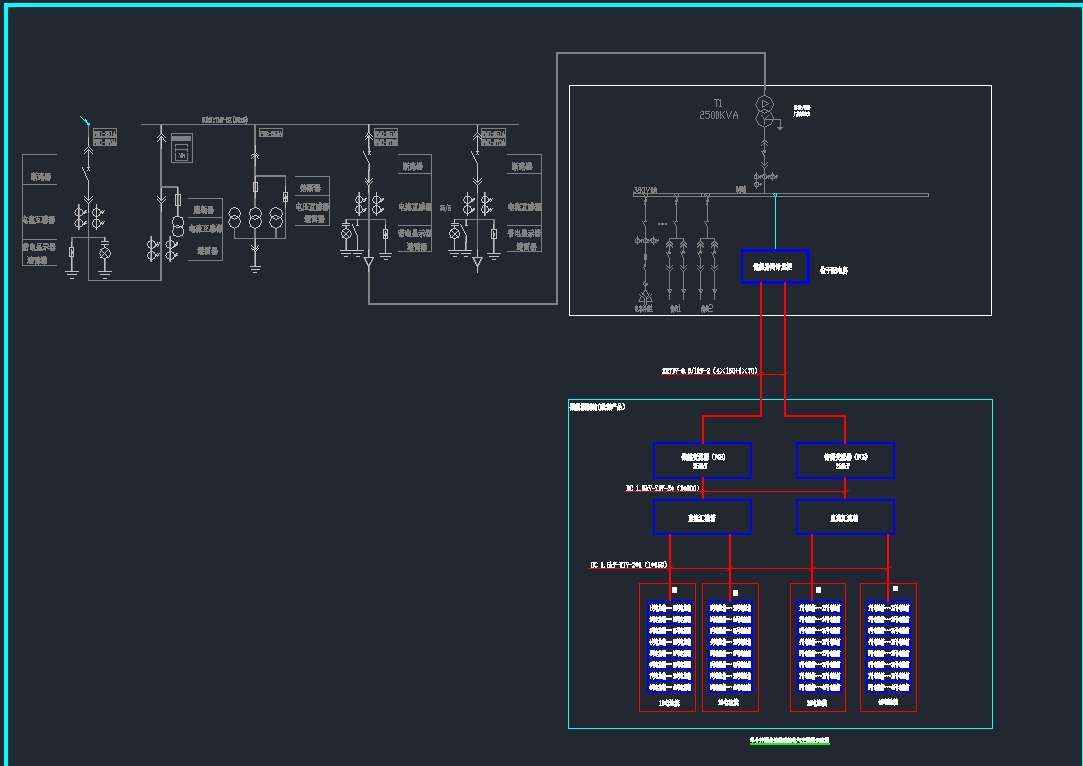The image size is (1083, 766).
Task: Select the indicator lamp symbol in the leftmost feeder
Action: [104, 254]
